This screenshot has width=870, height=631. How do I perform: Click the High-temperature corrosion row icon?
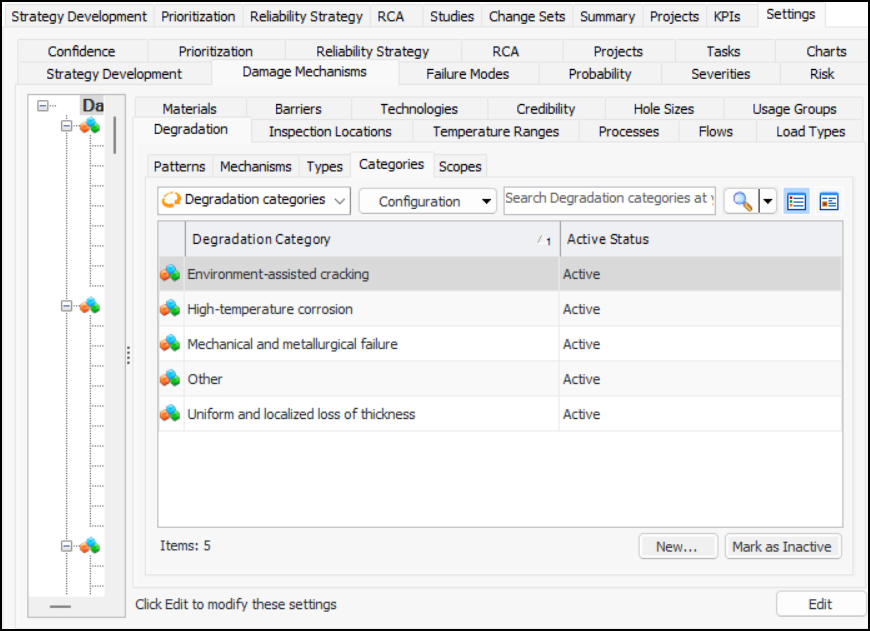[170, 309]
